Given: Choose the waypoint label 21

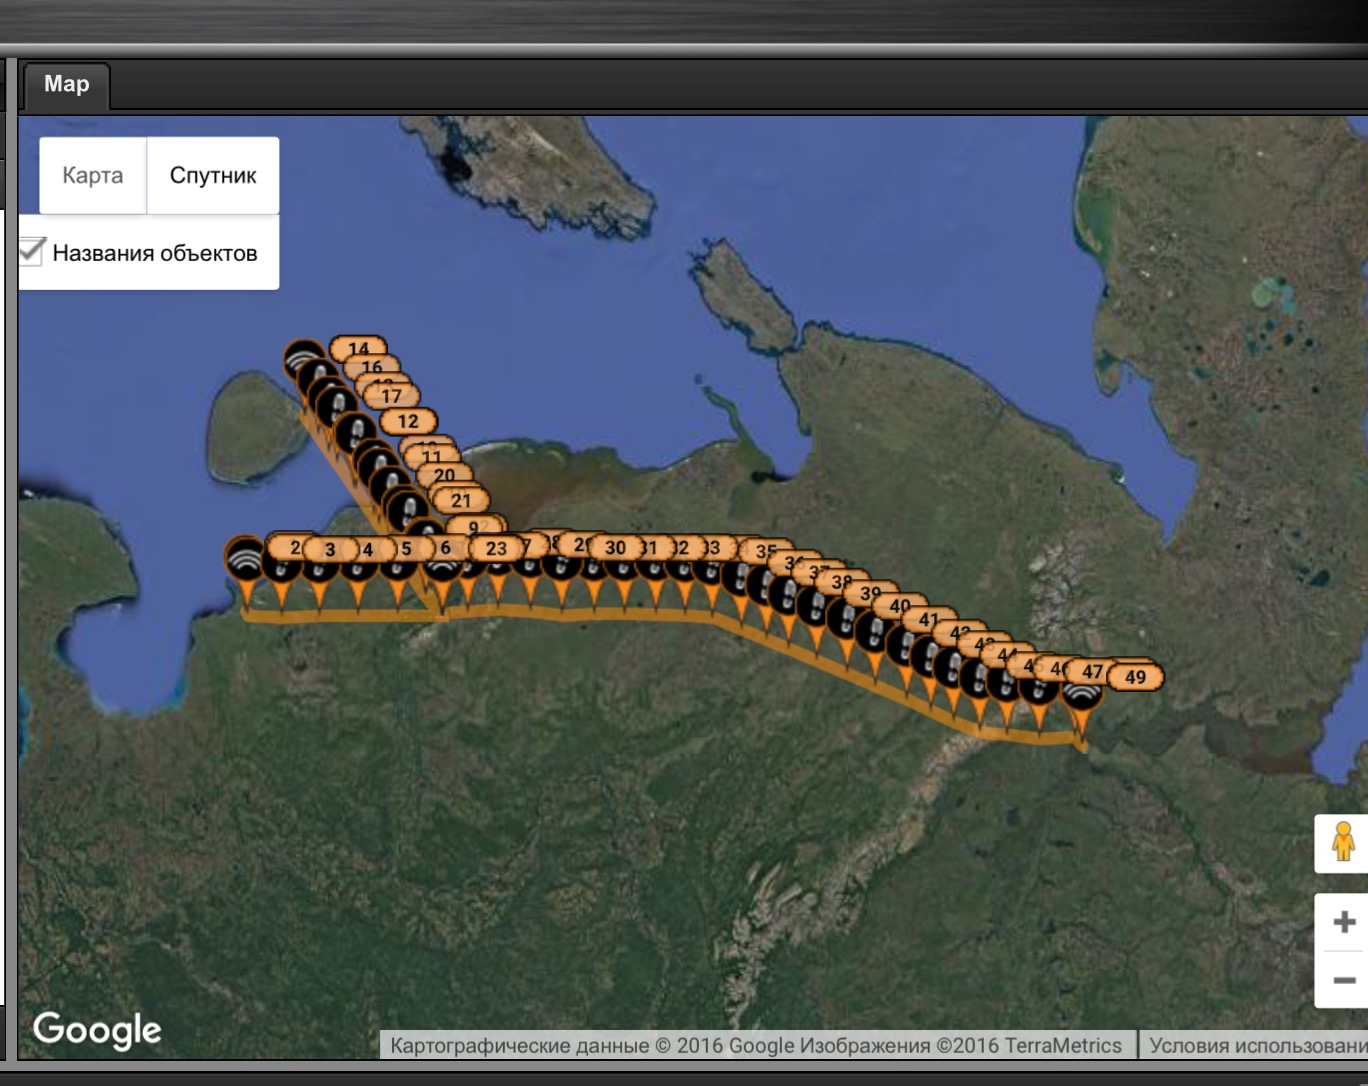Looking at the screenshot, I should (460, 500).
